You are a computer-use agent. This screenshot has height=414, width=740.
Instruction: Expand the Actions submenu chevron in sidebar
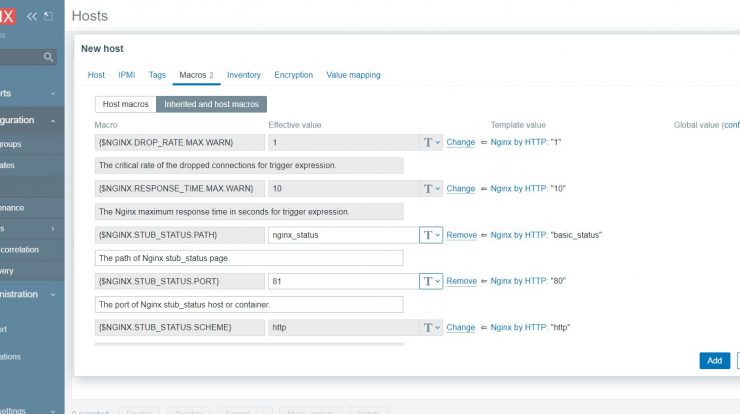pyautogui.click(x=53, y=228)
